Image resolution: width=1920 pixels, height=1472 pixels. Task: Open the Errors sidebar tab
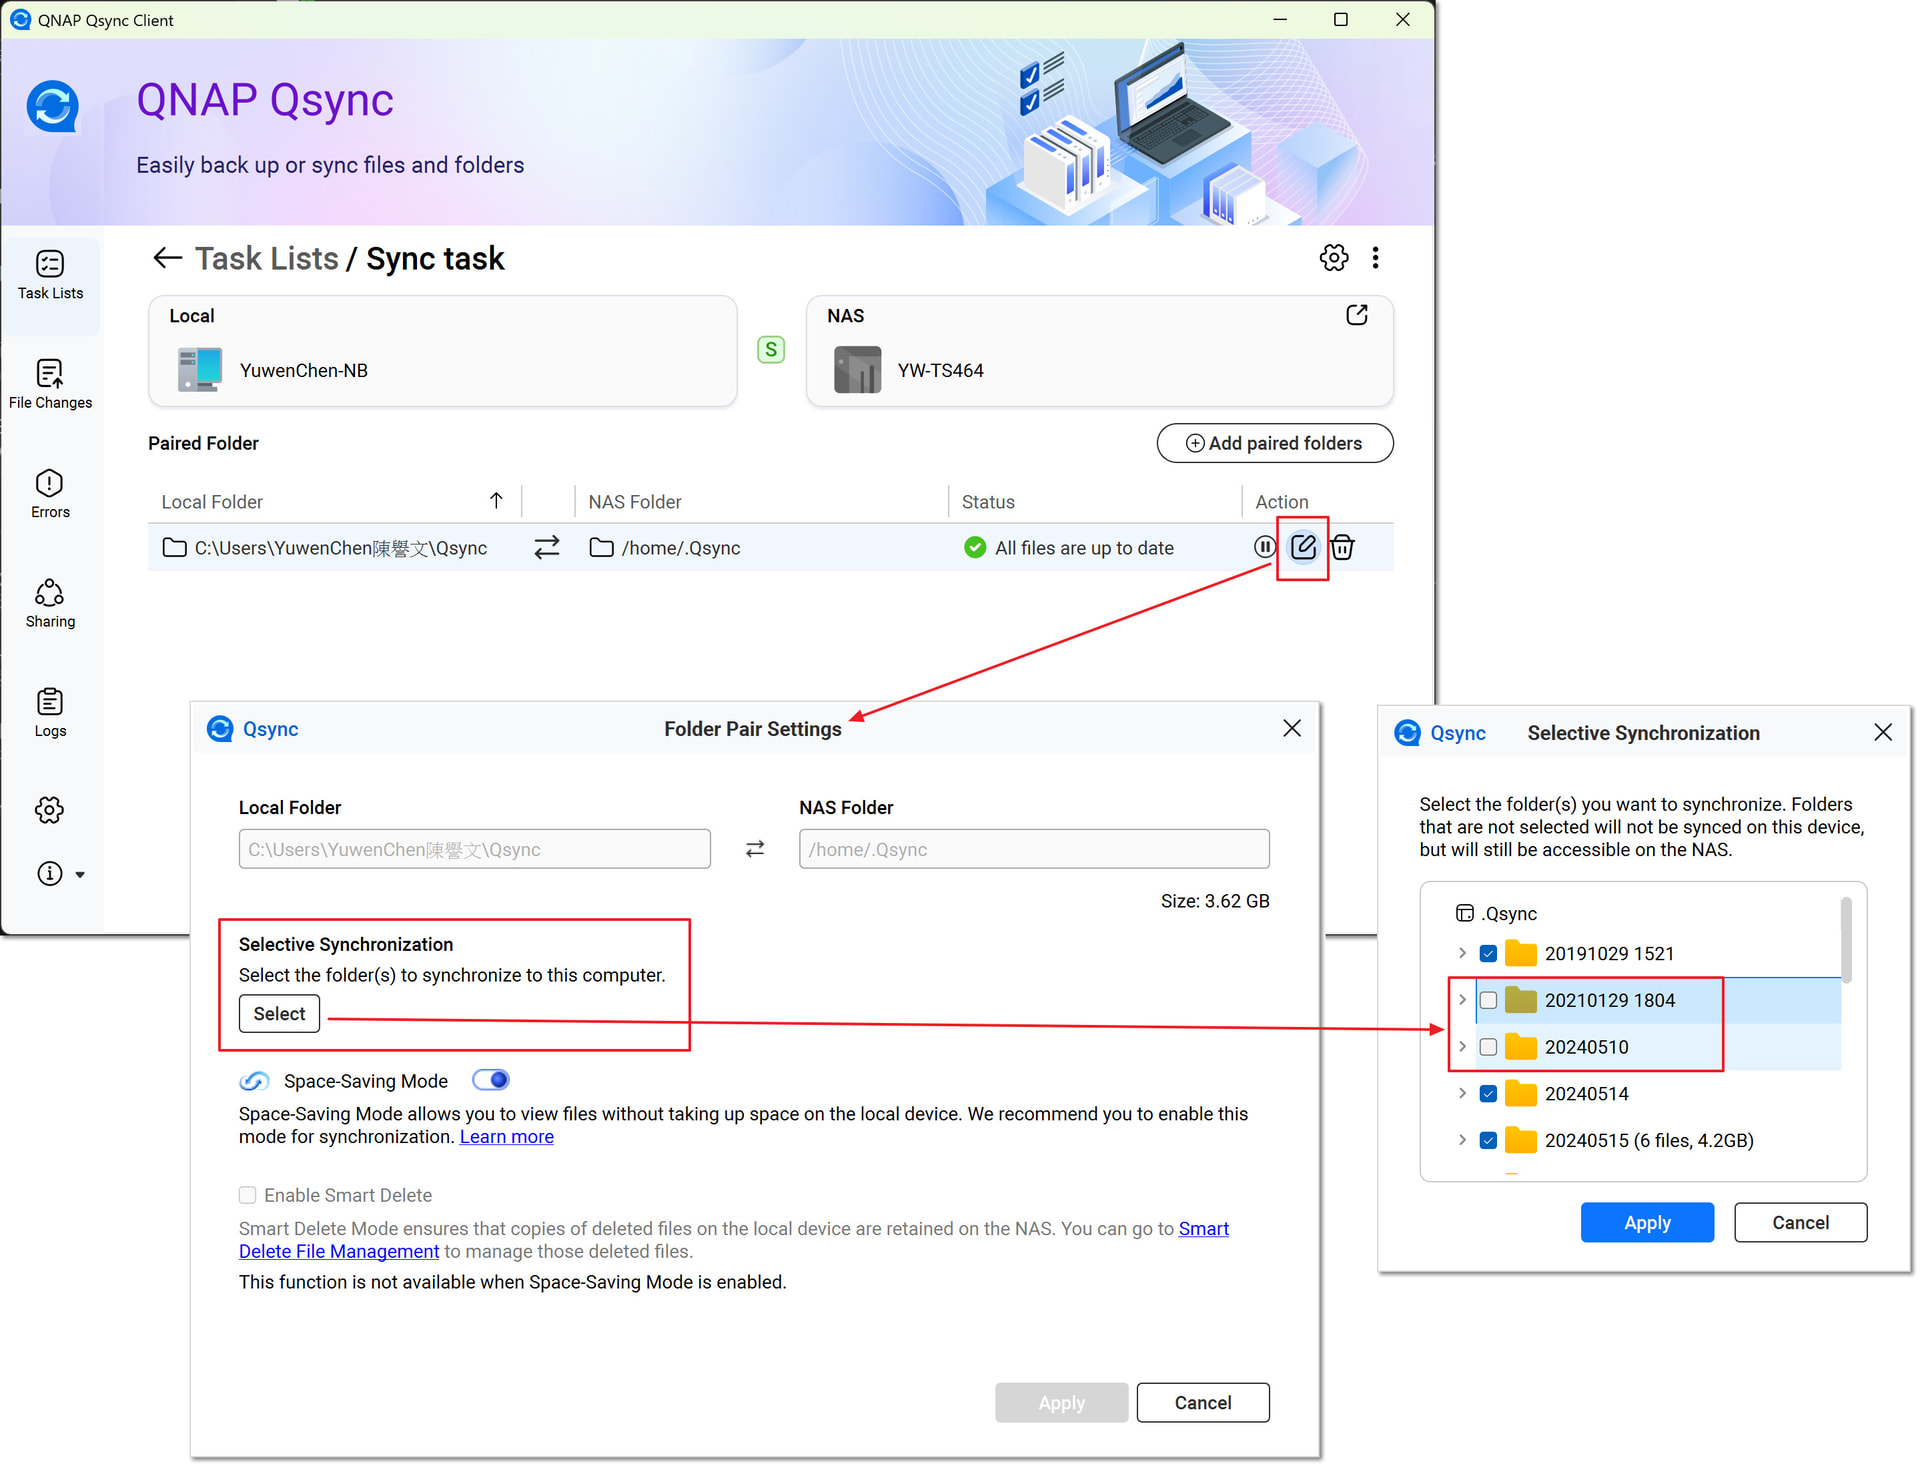coord(50,494)
